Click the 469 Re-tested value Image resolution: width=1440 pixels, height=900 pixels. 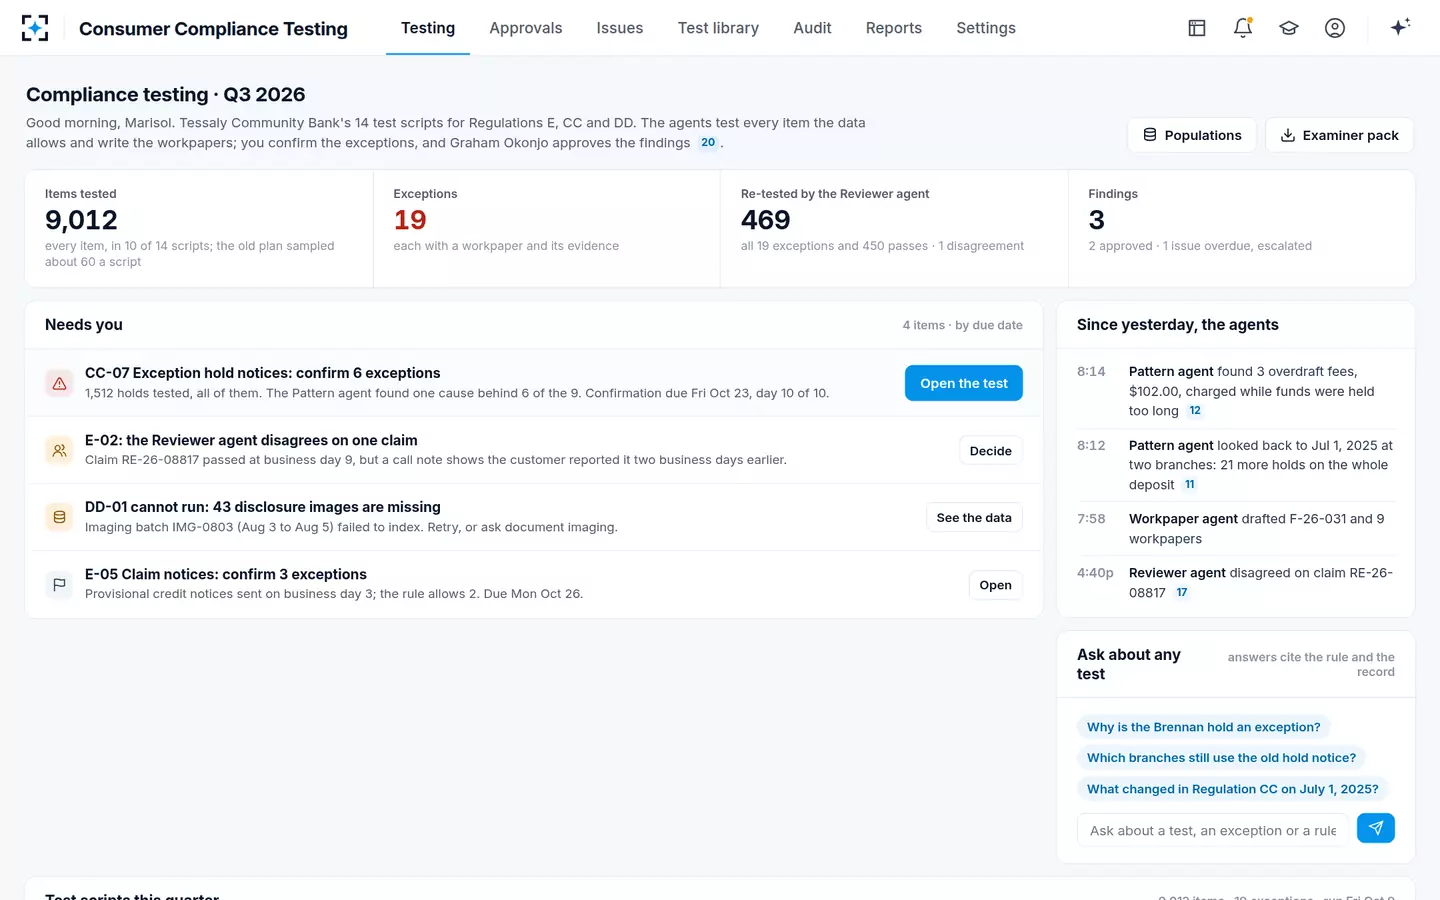[x=766, y=220]
